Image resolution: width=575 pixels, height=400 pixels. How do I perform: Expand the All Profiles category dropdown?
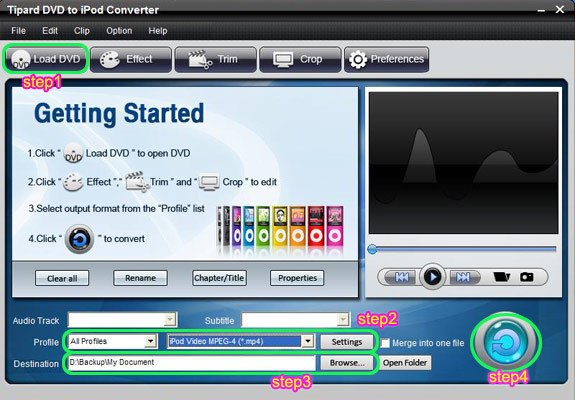(x=150, y=342)
